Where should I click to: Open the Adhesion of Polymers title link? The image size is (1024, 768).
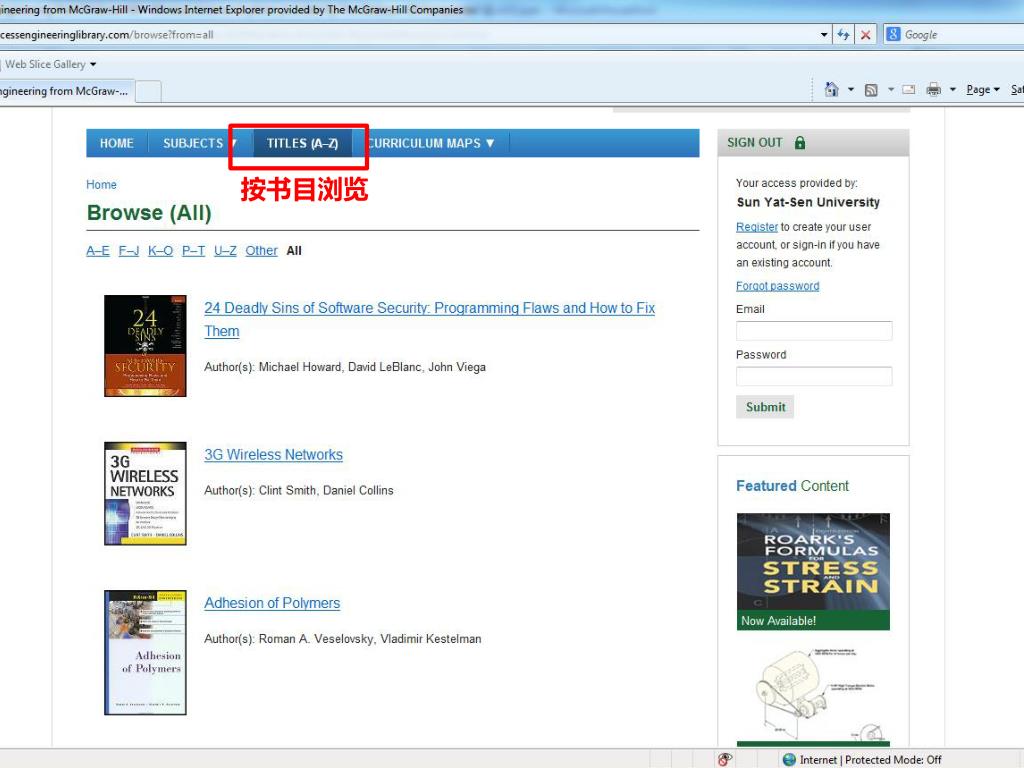coord(272,603)
